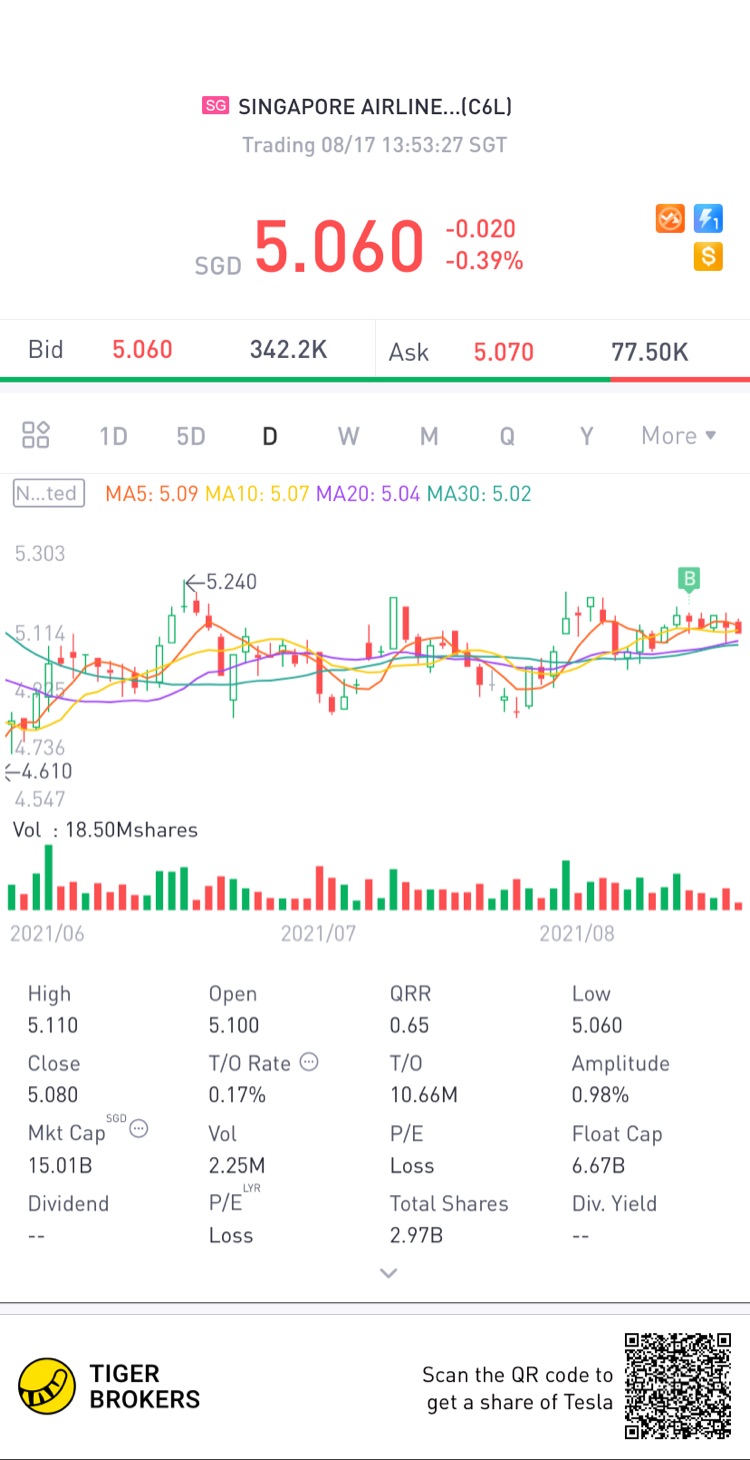
Task: Select the W weekly chart tab
Action: (348, 436)
